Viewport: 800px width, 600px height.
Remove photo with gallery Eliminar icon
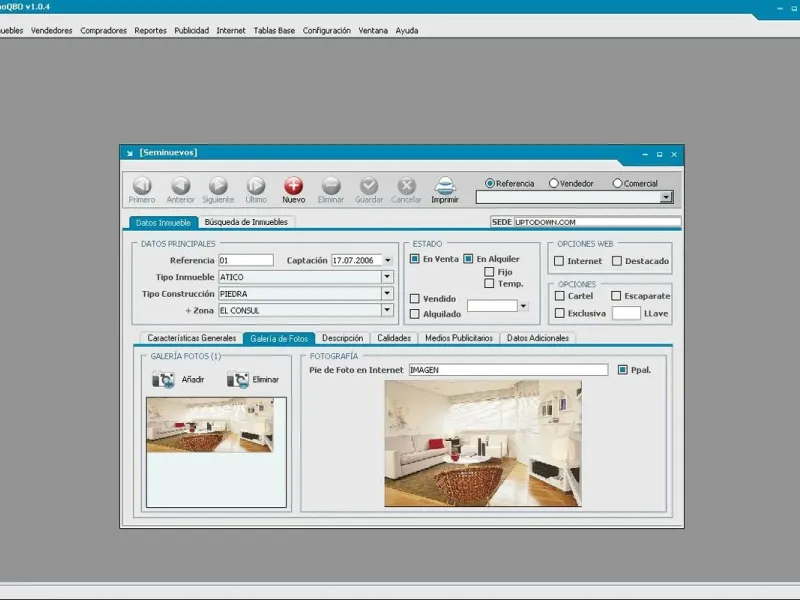[x=238, y=379]
